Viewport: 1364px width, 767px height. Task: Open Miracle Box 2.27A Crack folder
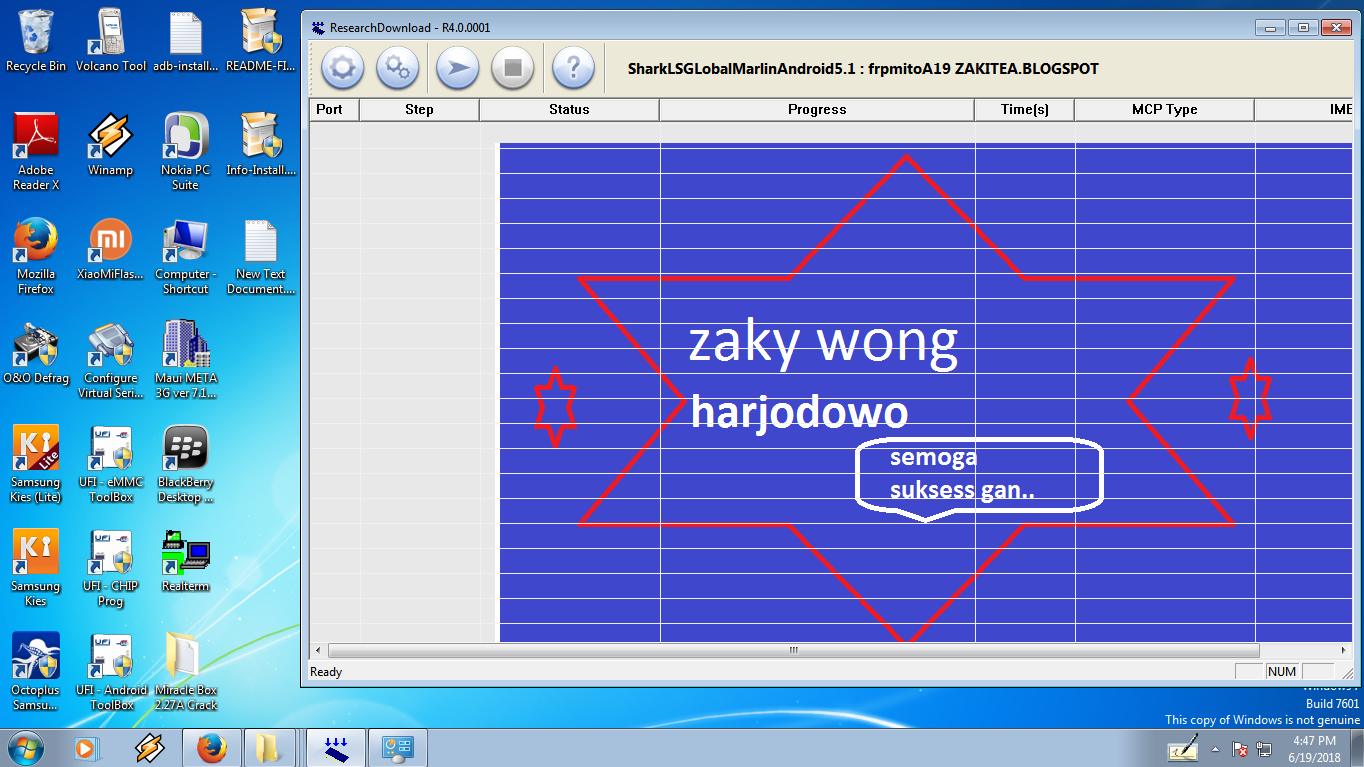(x=185, y=671)
